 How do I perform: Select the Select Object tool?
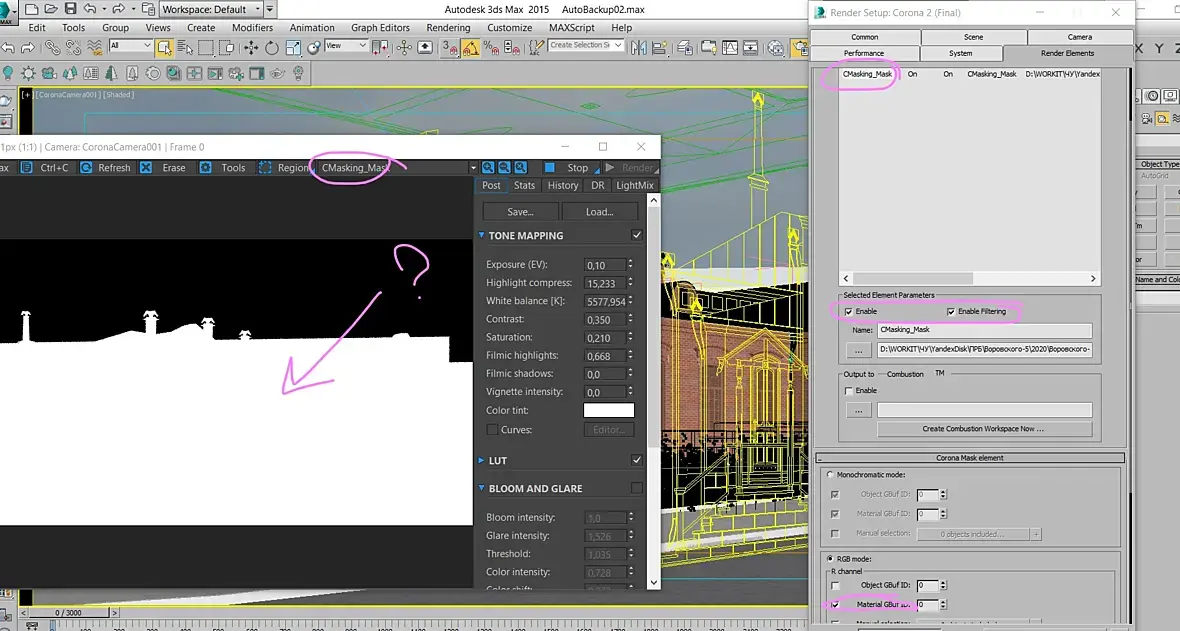pyautogui.click(x=164, y=47)
